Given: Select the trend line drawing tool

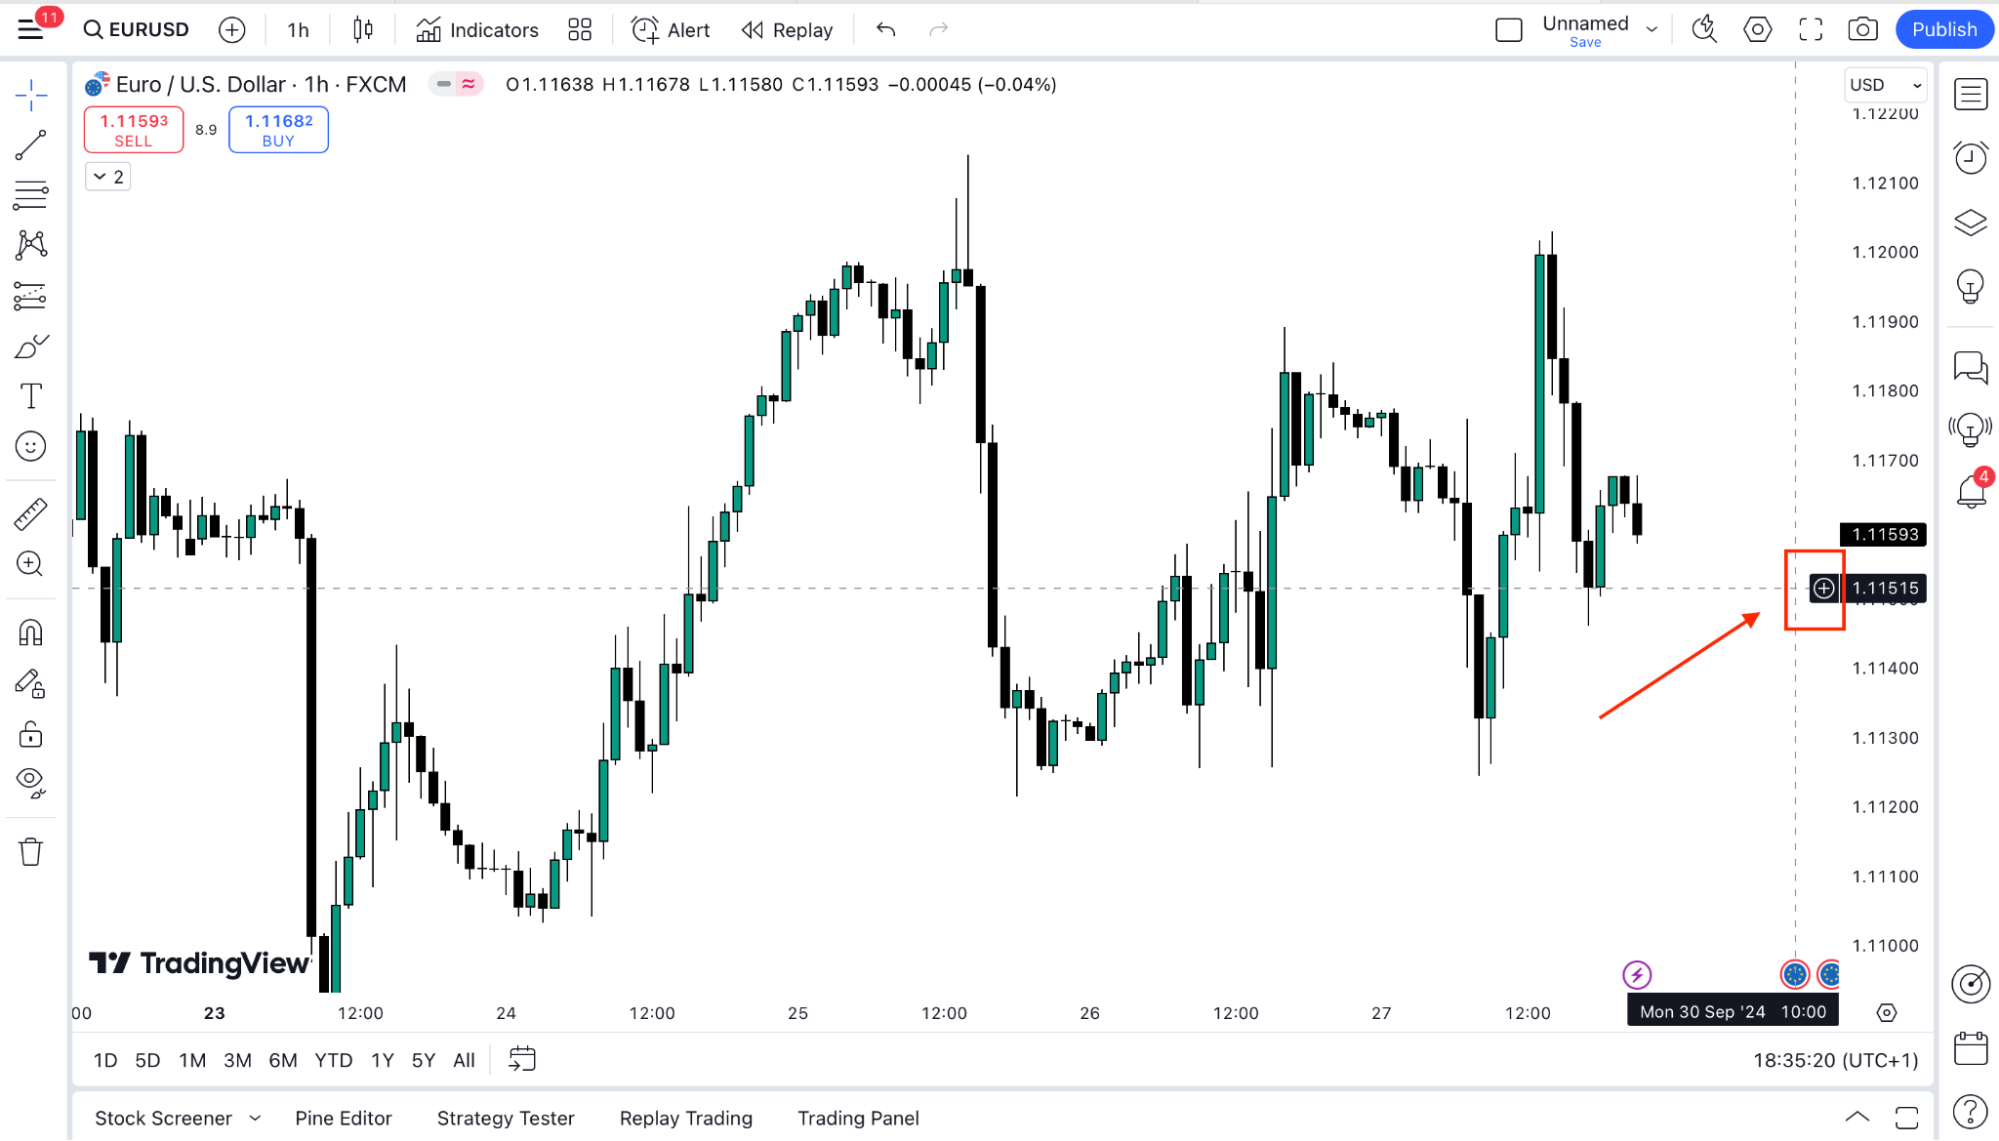Looking at the screenshot, I should tap(30, 146).
